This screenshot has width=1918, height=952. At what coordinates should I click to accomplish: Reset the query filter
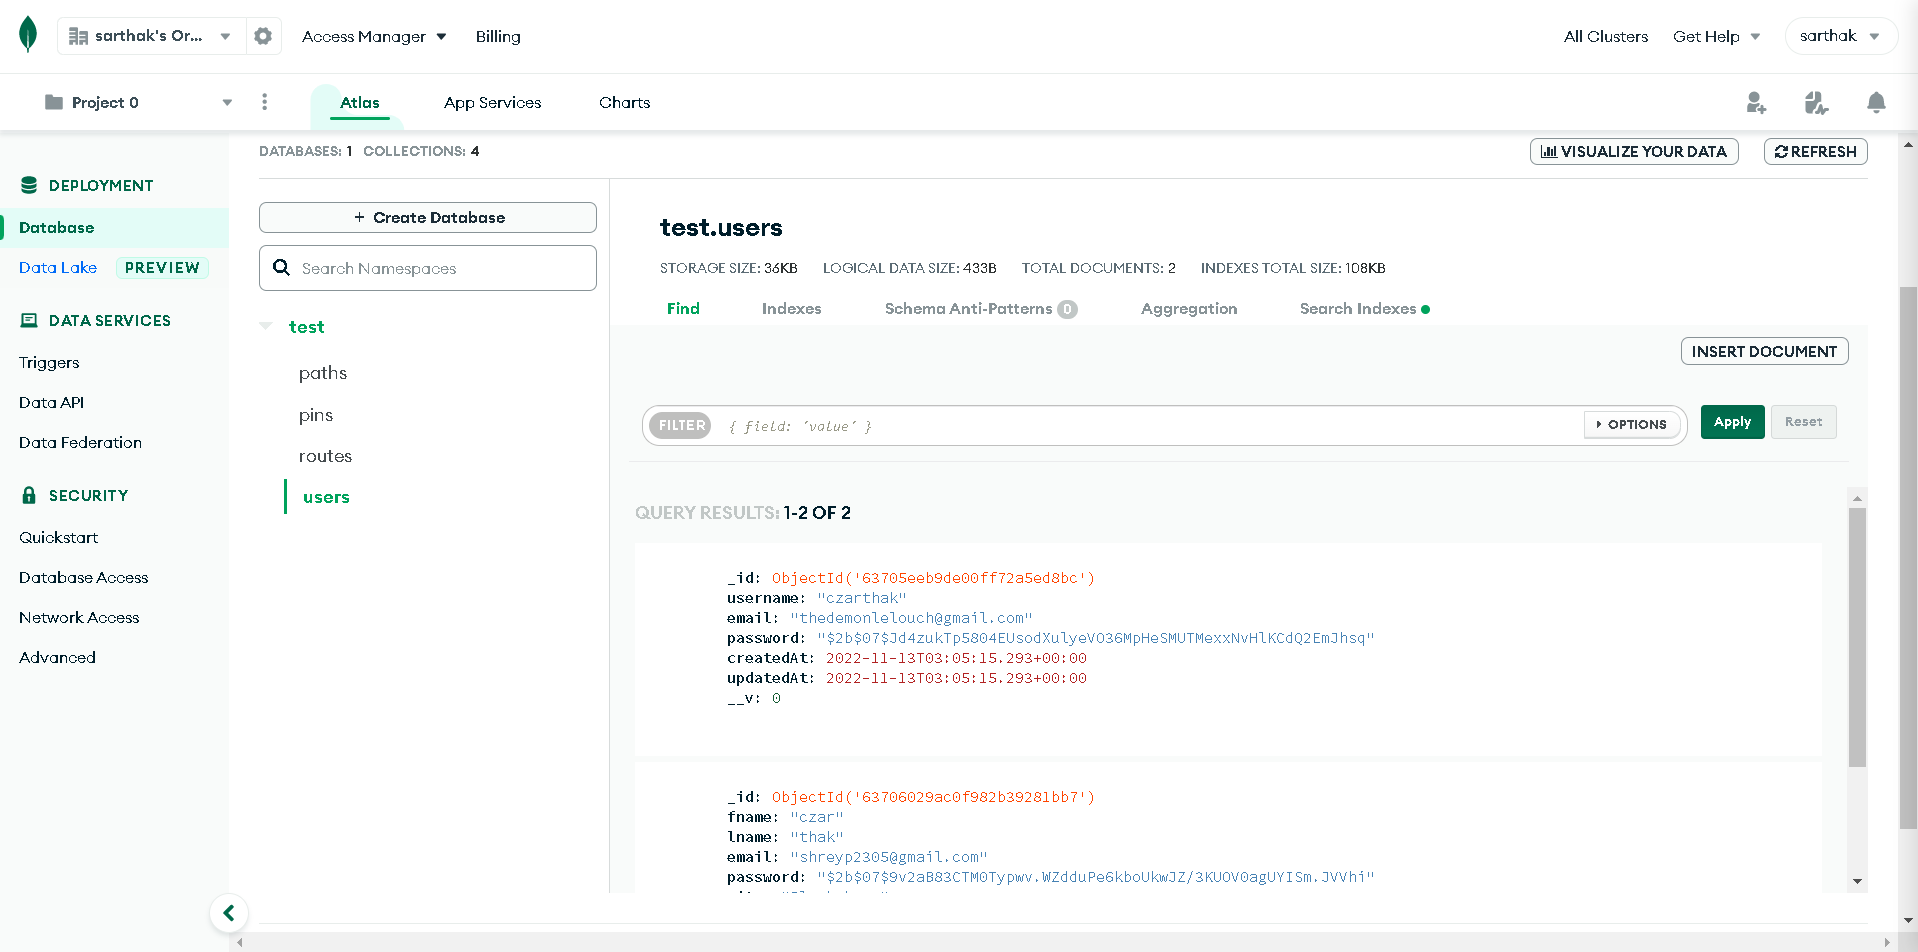pyautogui.click(x=1803, y=422)
